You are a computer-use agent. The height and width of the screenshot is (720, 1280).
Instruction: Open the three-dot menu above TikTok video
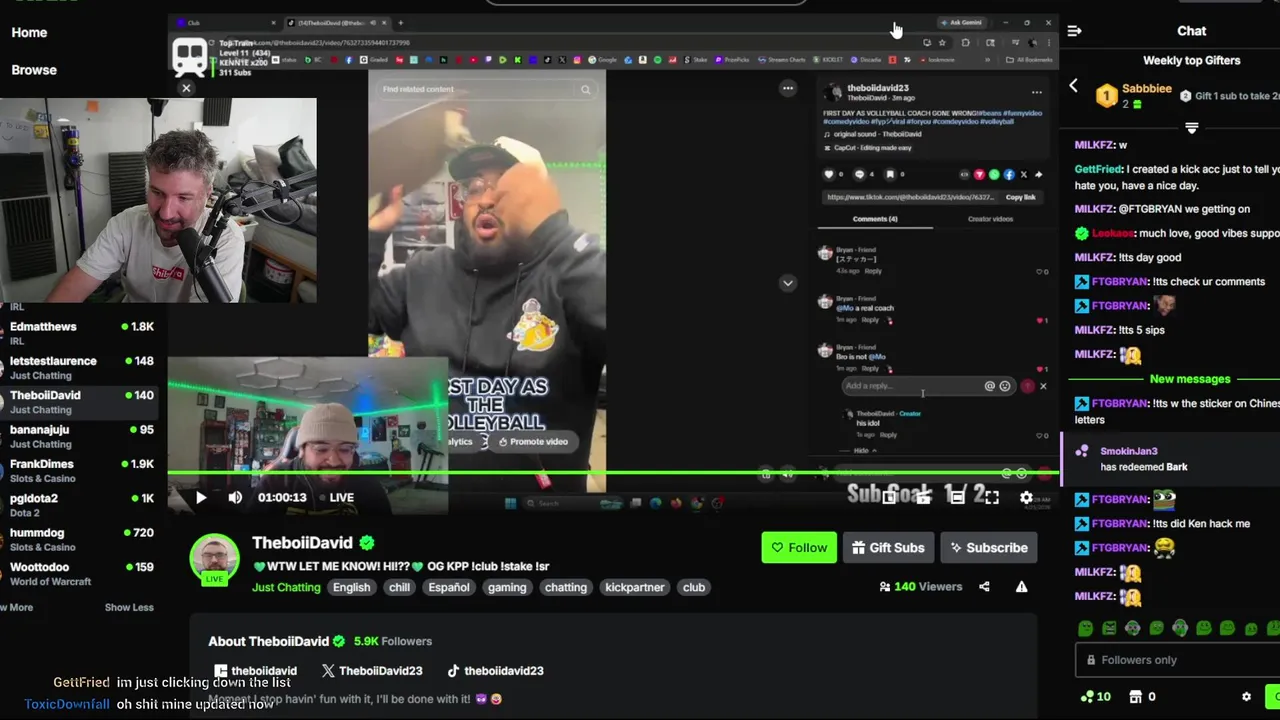tap(788, 88)
